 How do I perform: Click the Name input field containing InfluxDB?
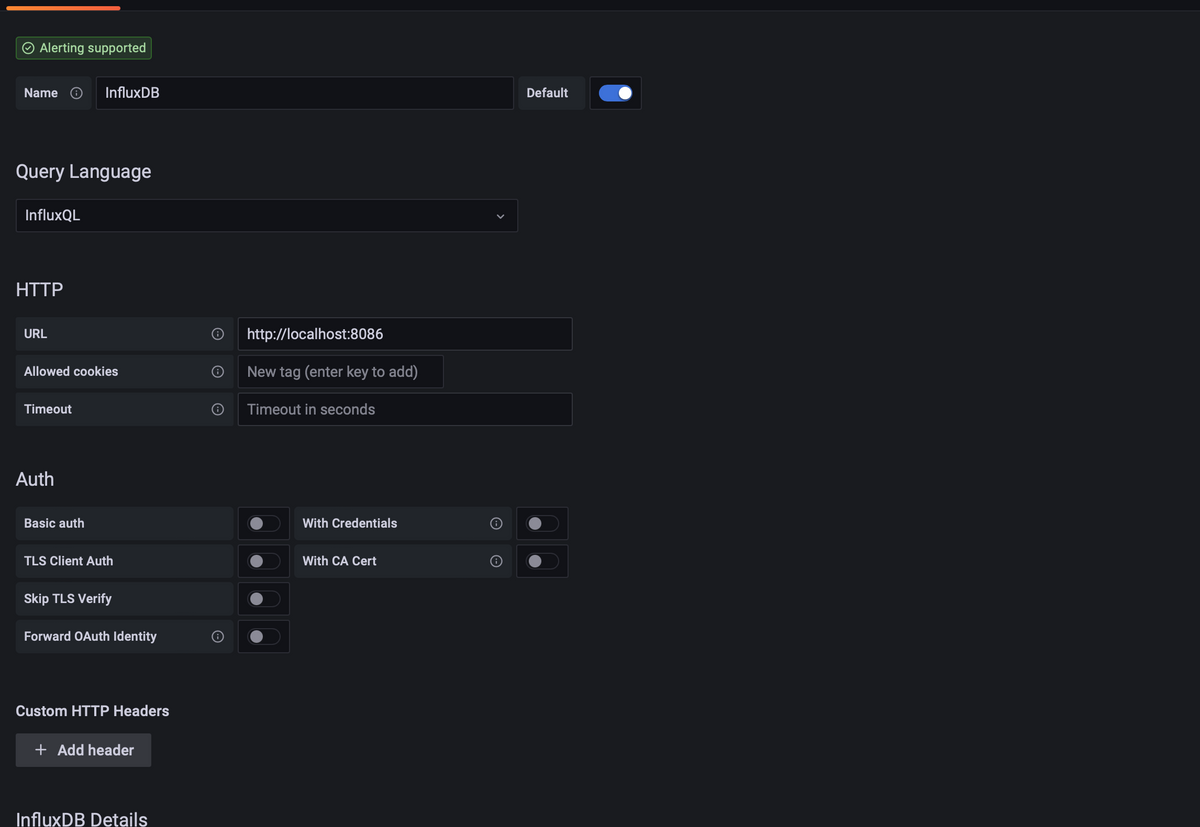pyautogui.click(x=305, y=93)
